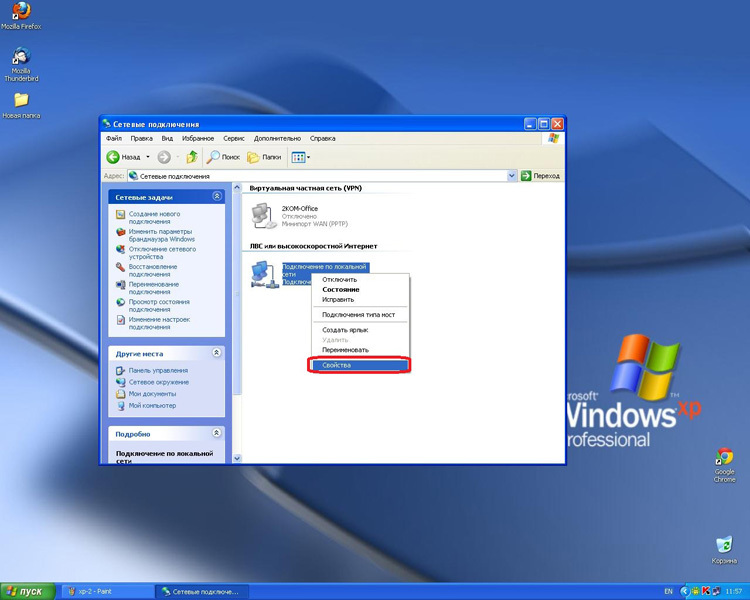Choose Исправить in the context menu
Viewport: 750px width, 600px height.
tap(360, 300)
